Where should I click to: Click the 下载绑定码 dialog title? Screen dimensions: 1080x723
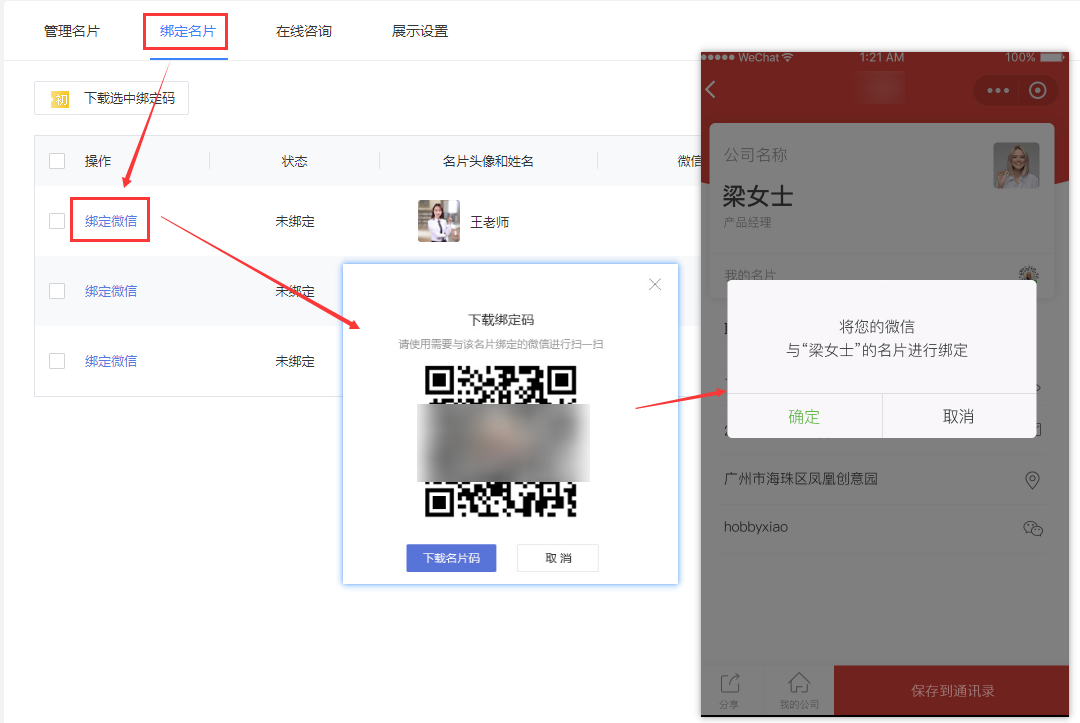[501, 319]
